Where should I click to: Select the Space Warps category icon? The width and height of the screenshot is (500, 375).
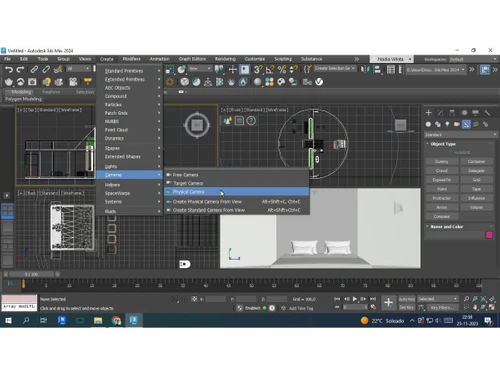[476, 124]
